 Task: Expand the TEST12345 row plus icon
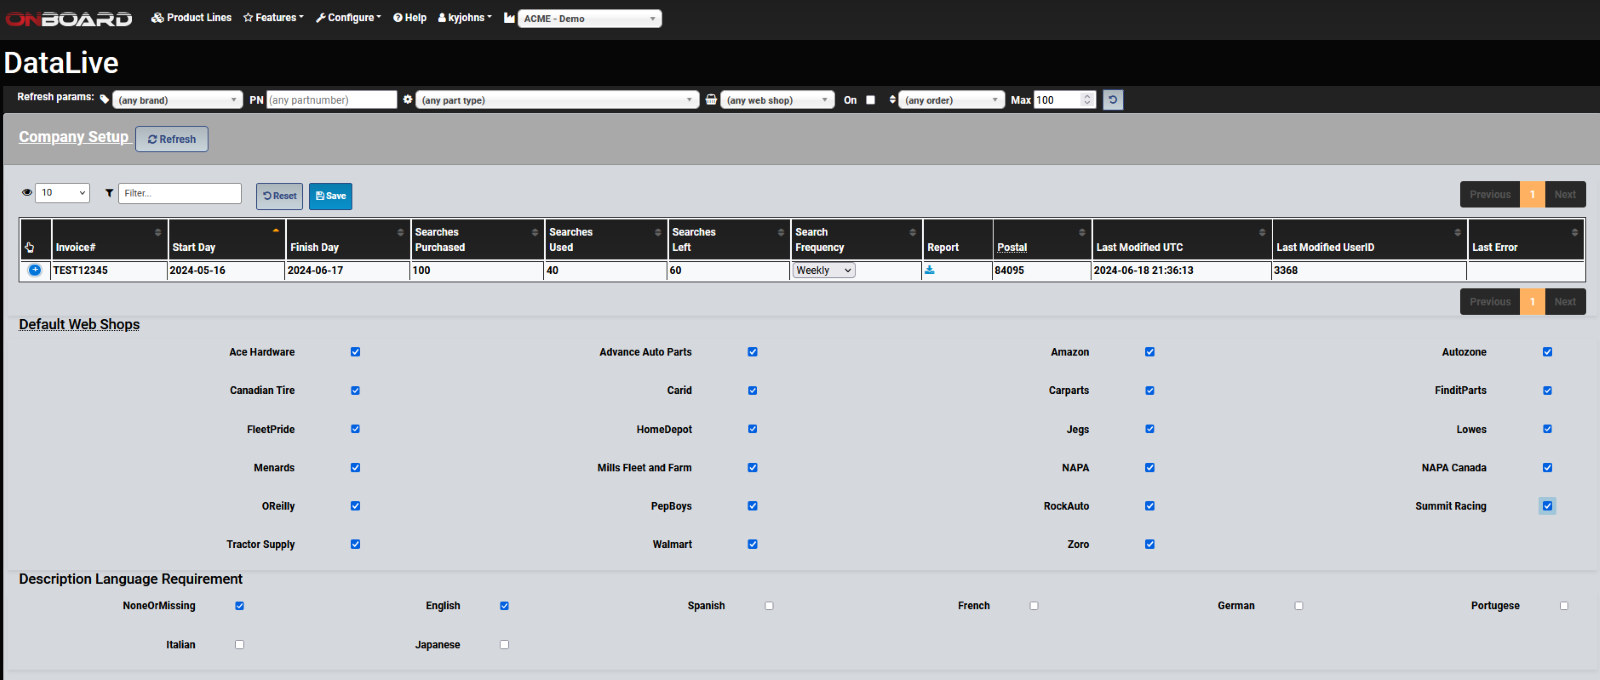35,270
